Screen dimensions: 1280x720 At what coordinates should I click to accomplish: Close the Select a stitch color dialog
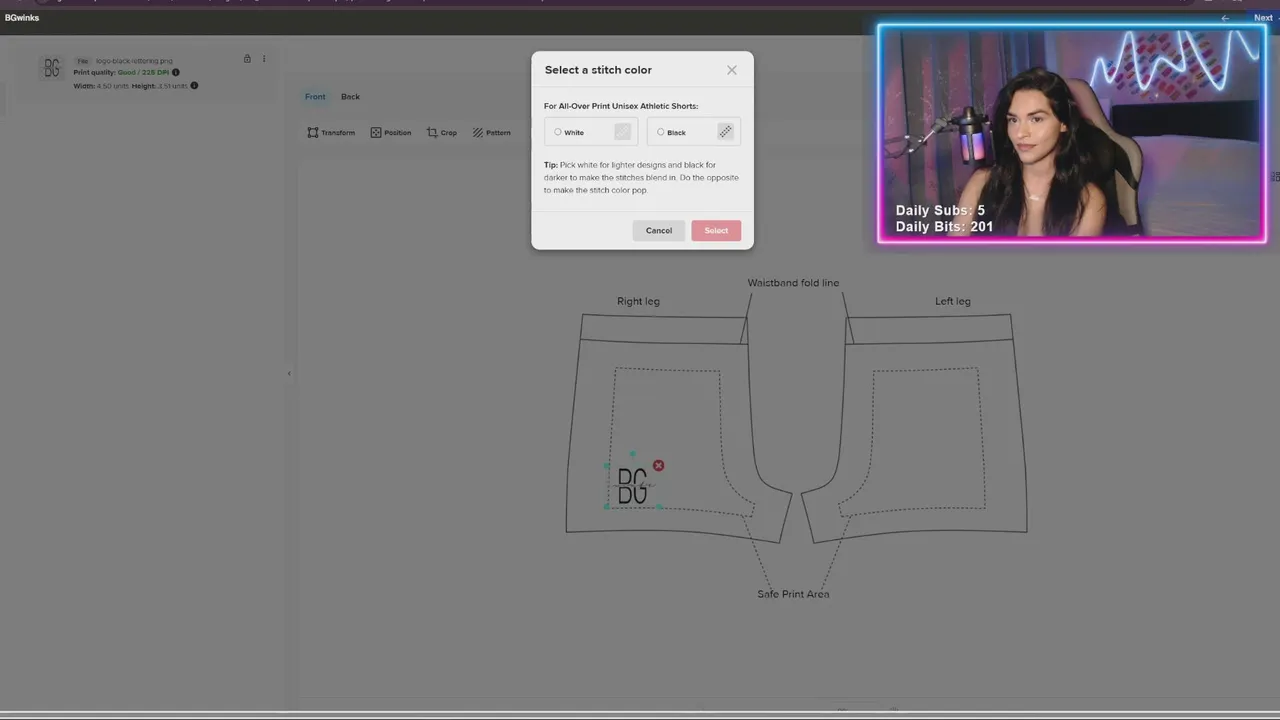coord(732,70)
